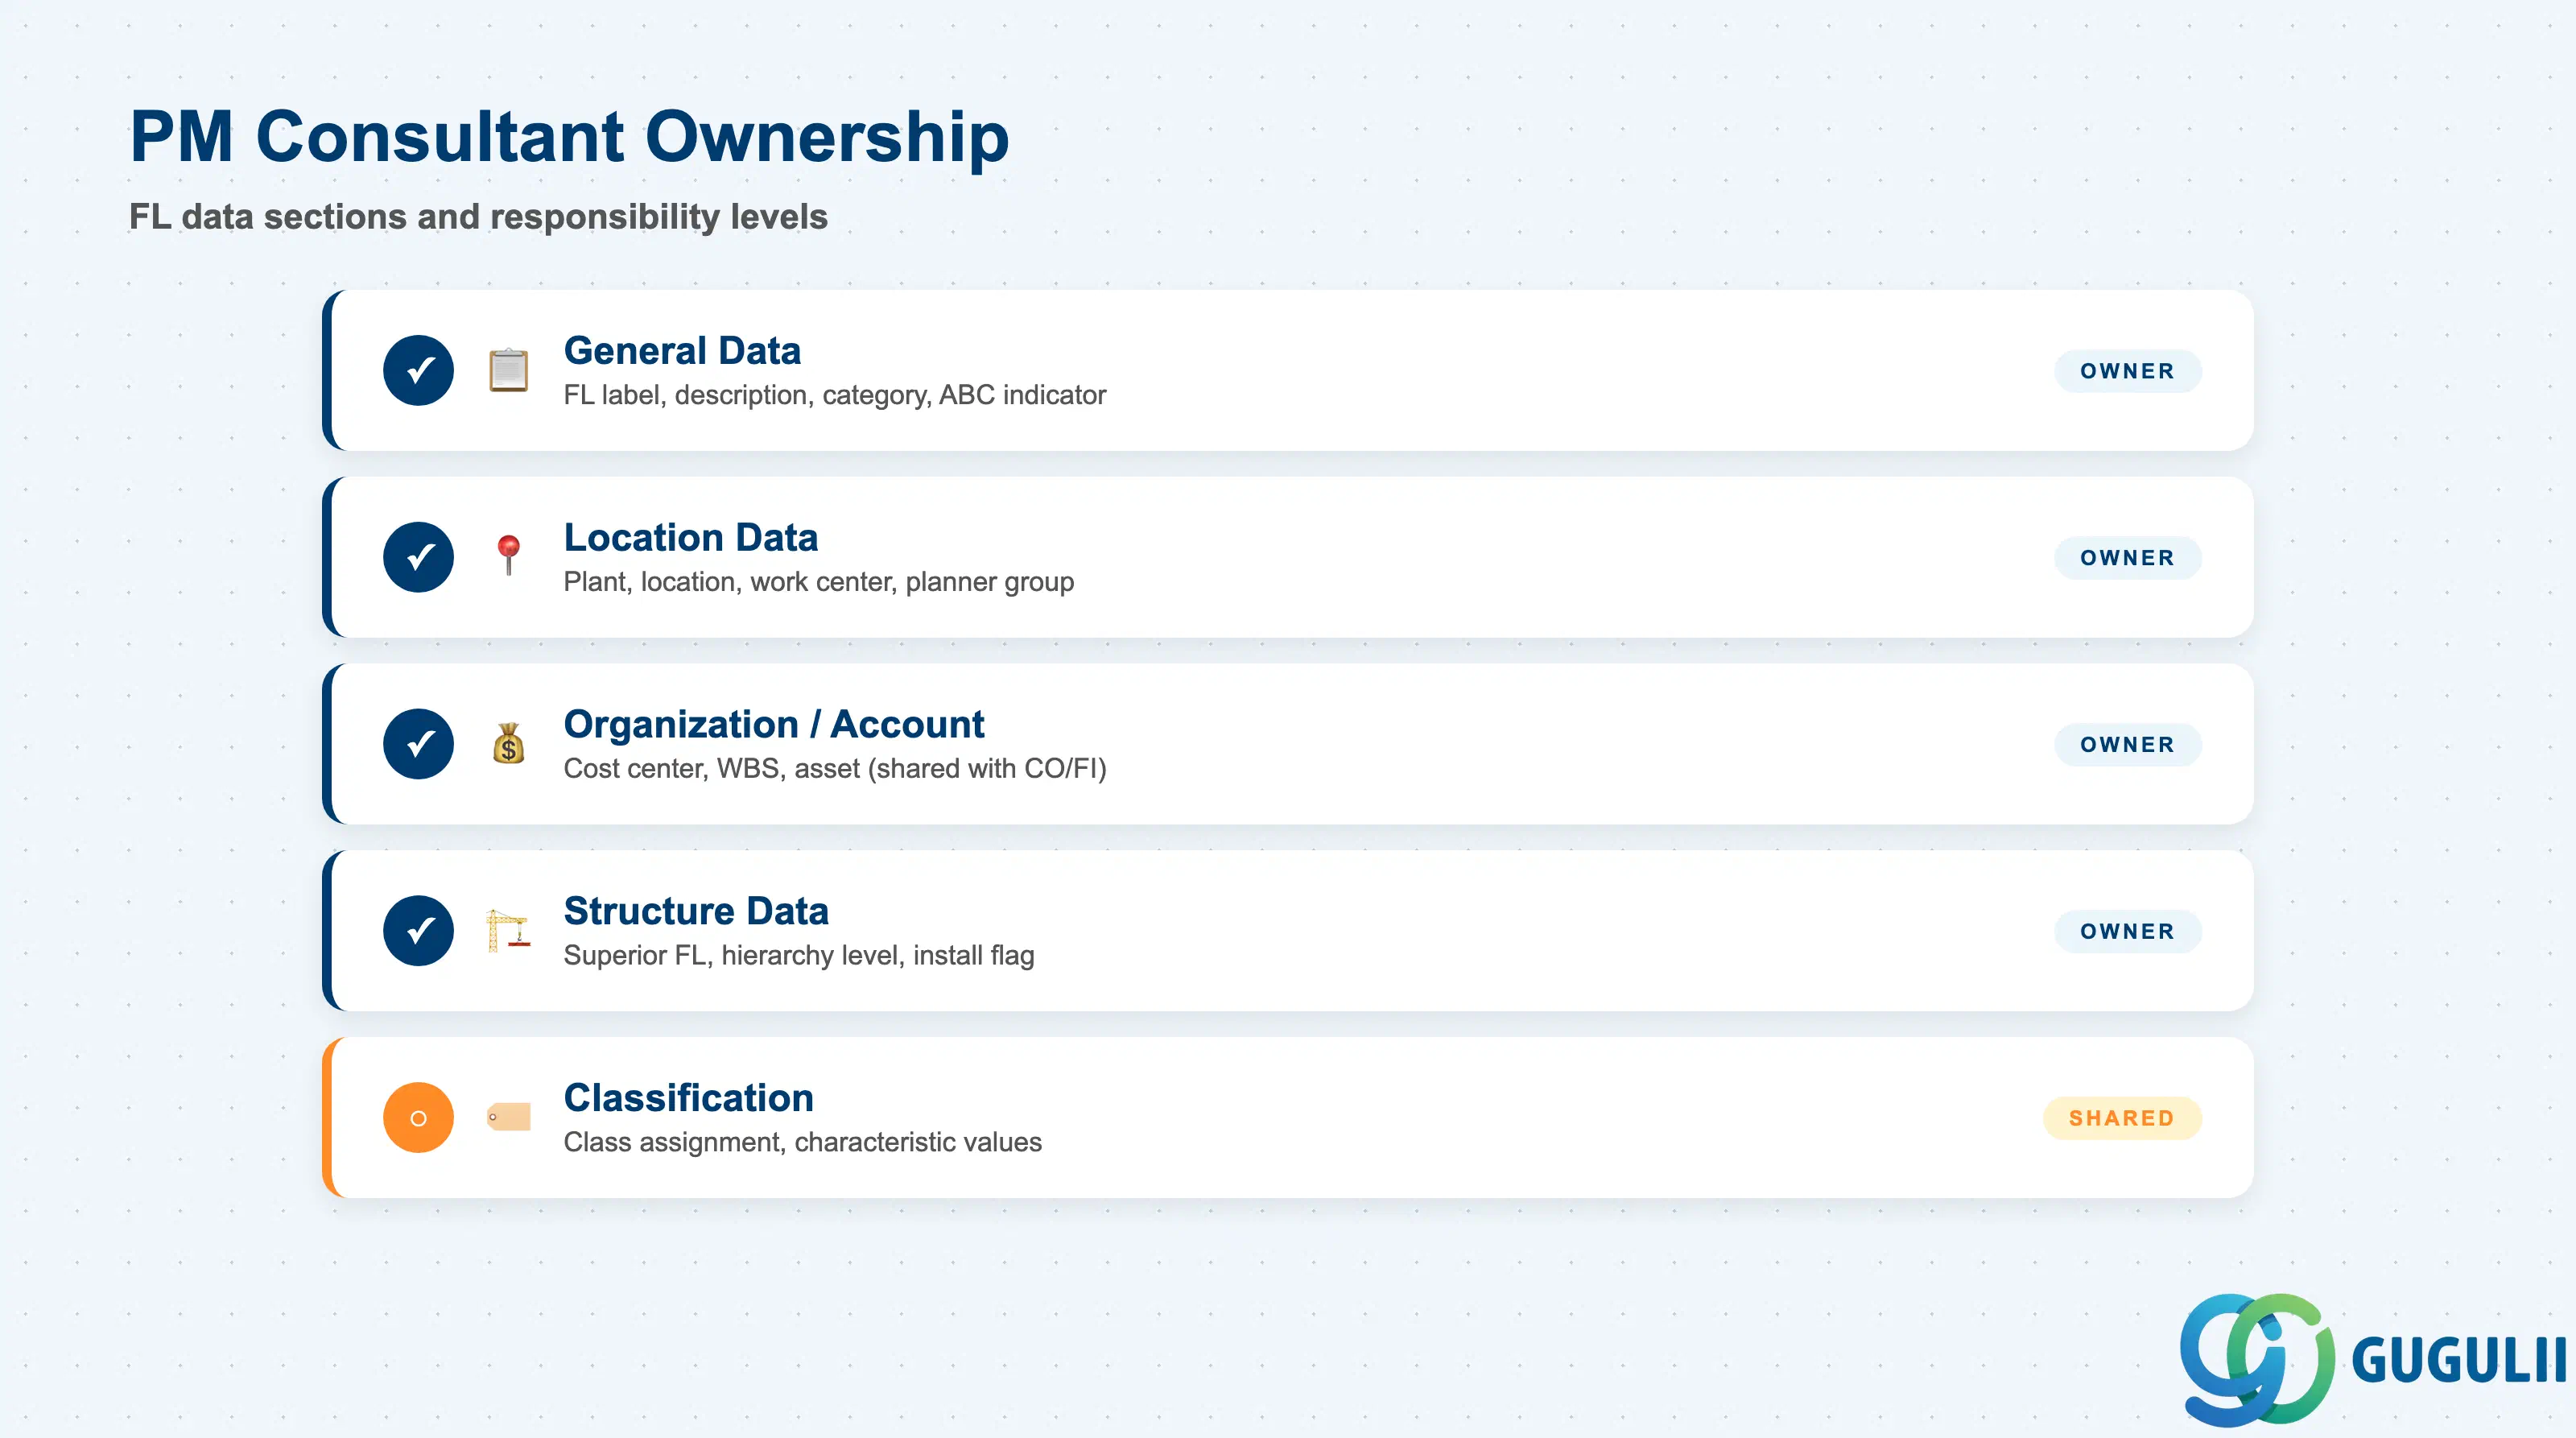Click the OWNER badge on Location Data

point(2127,558)
